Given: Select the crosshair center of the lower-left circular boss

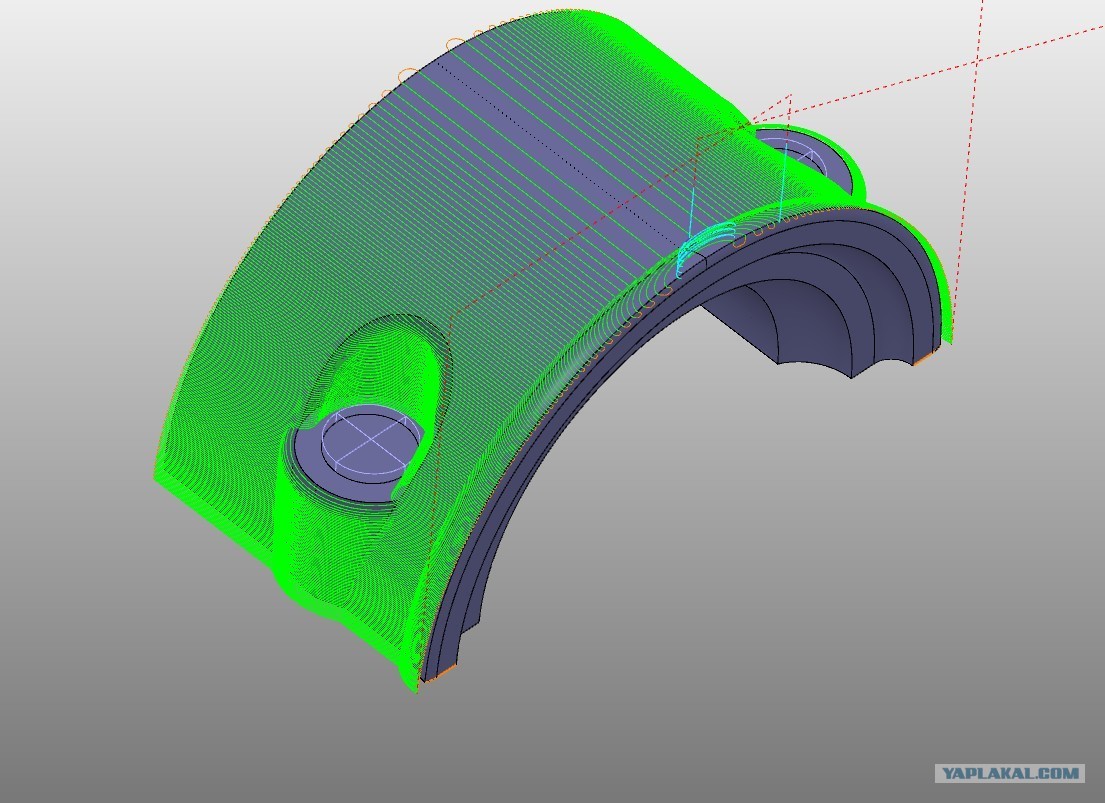Looking at the screenshot, I should (x=371, y=440).
